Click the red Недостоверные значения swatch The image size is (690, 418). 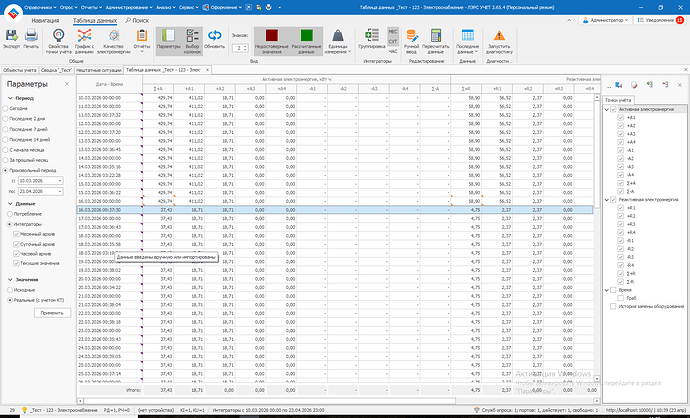(x=271, y=35)
